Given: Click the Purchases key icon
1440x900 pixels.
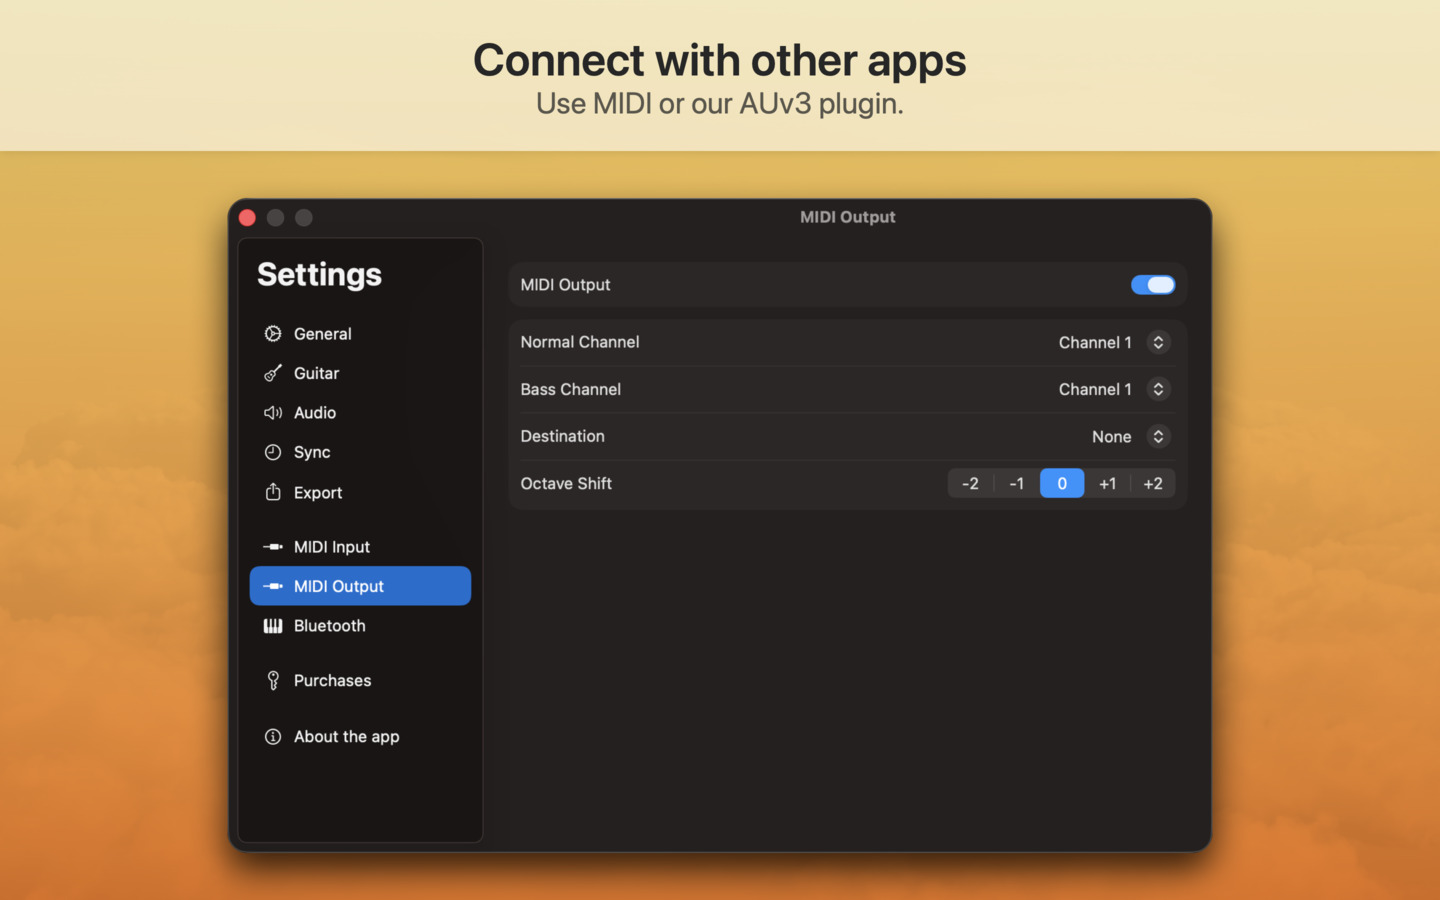Looking at the screenshot, I should [272, 681].
